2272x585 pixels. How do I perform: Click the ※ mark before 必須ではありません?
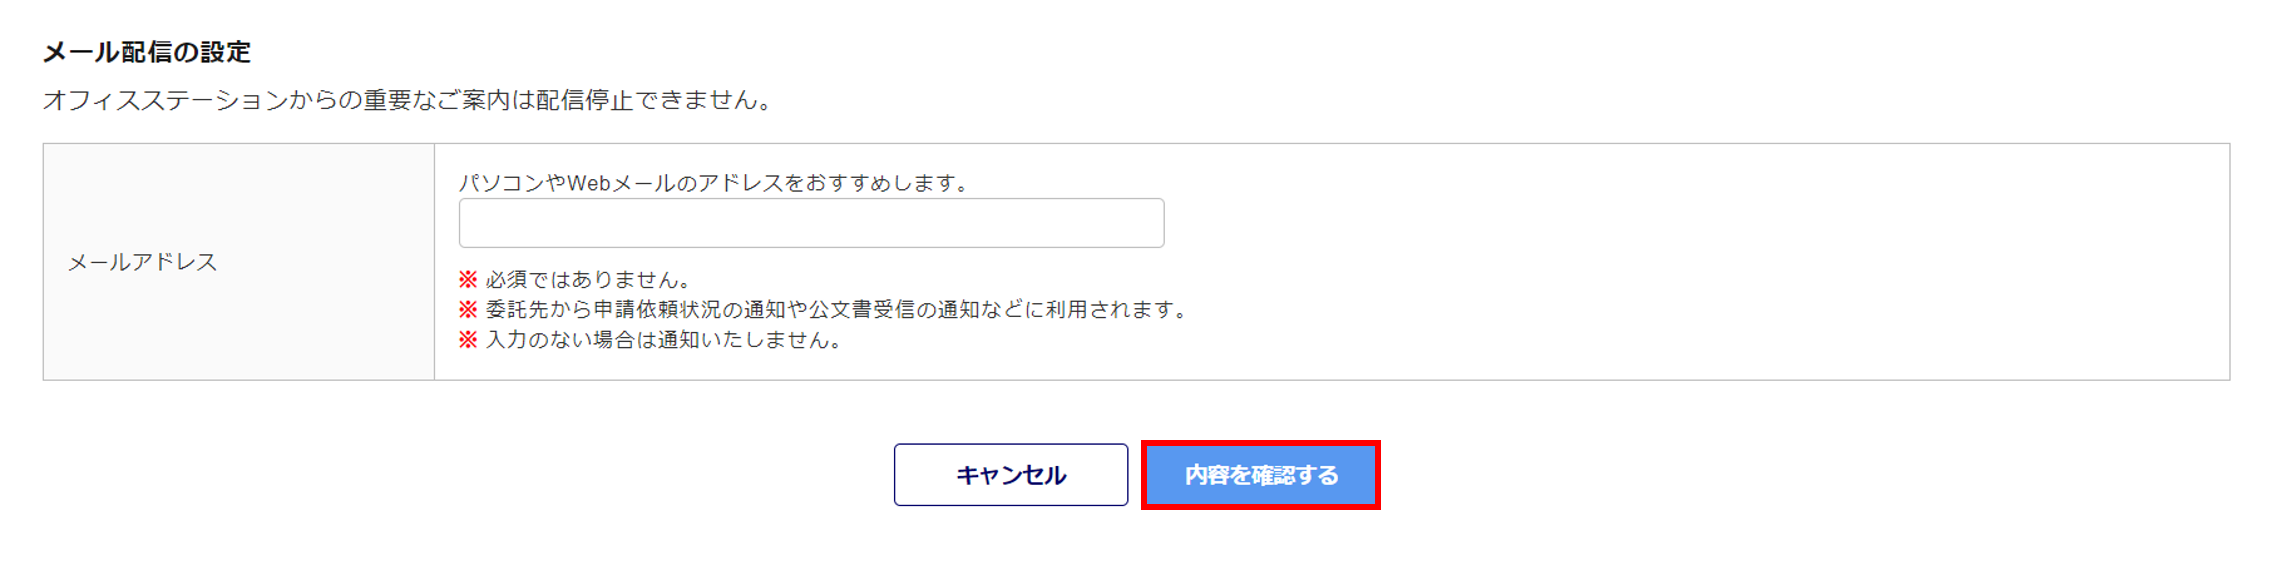pos(468,280)
